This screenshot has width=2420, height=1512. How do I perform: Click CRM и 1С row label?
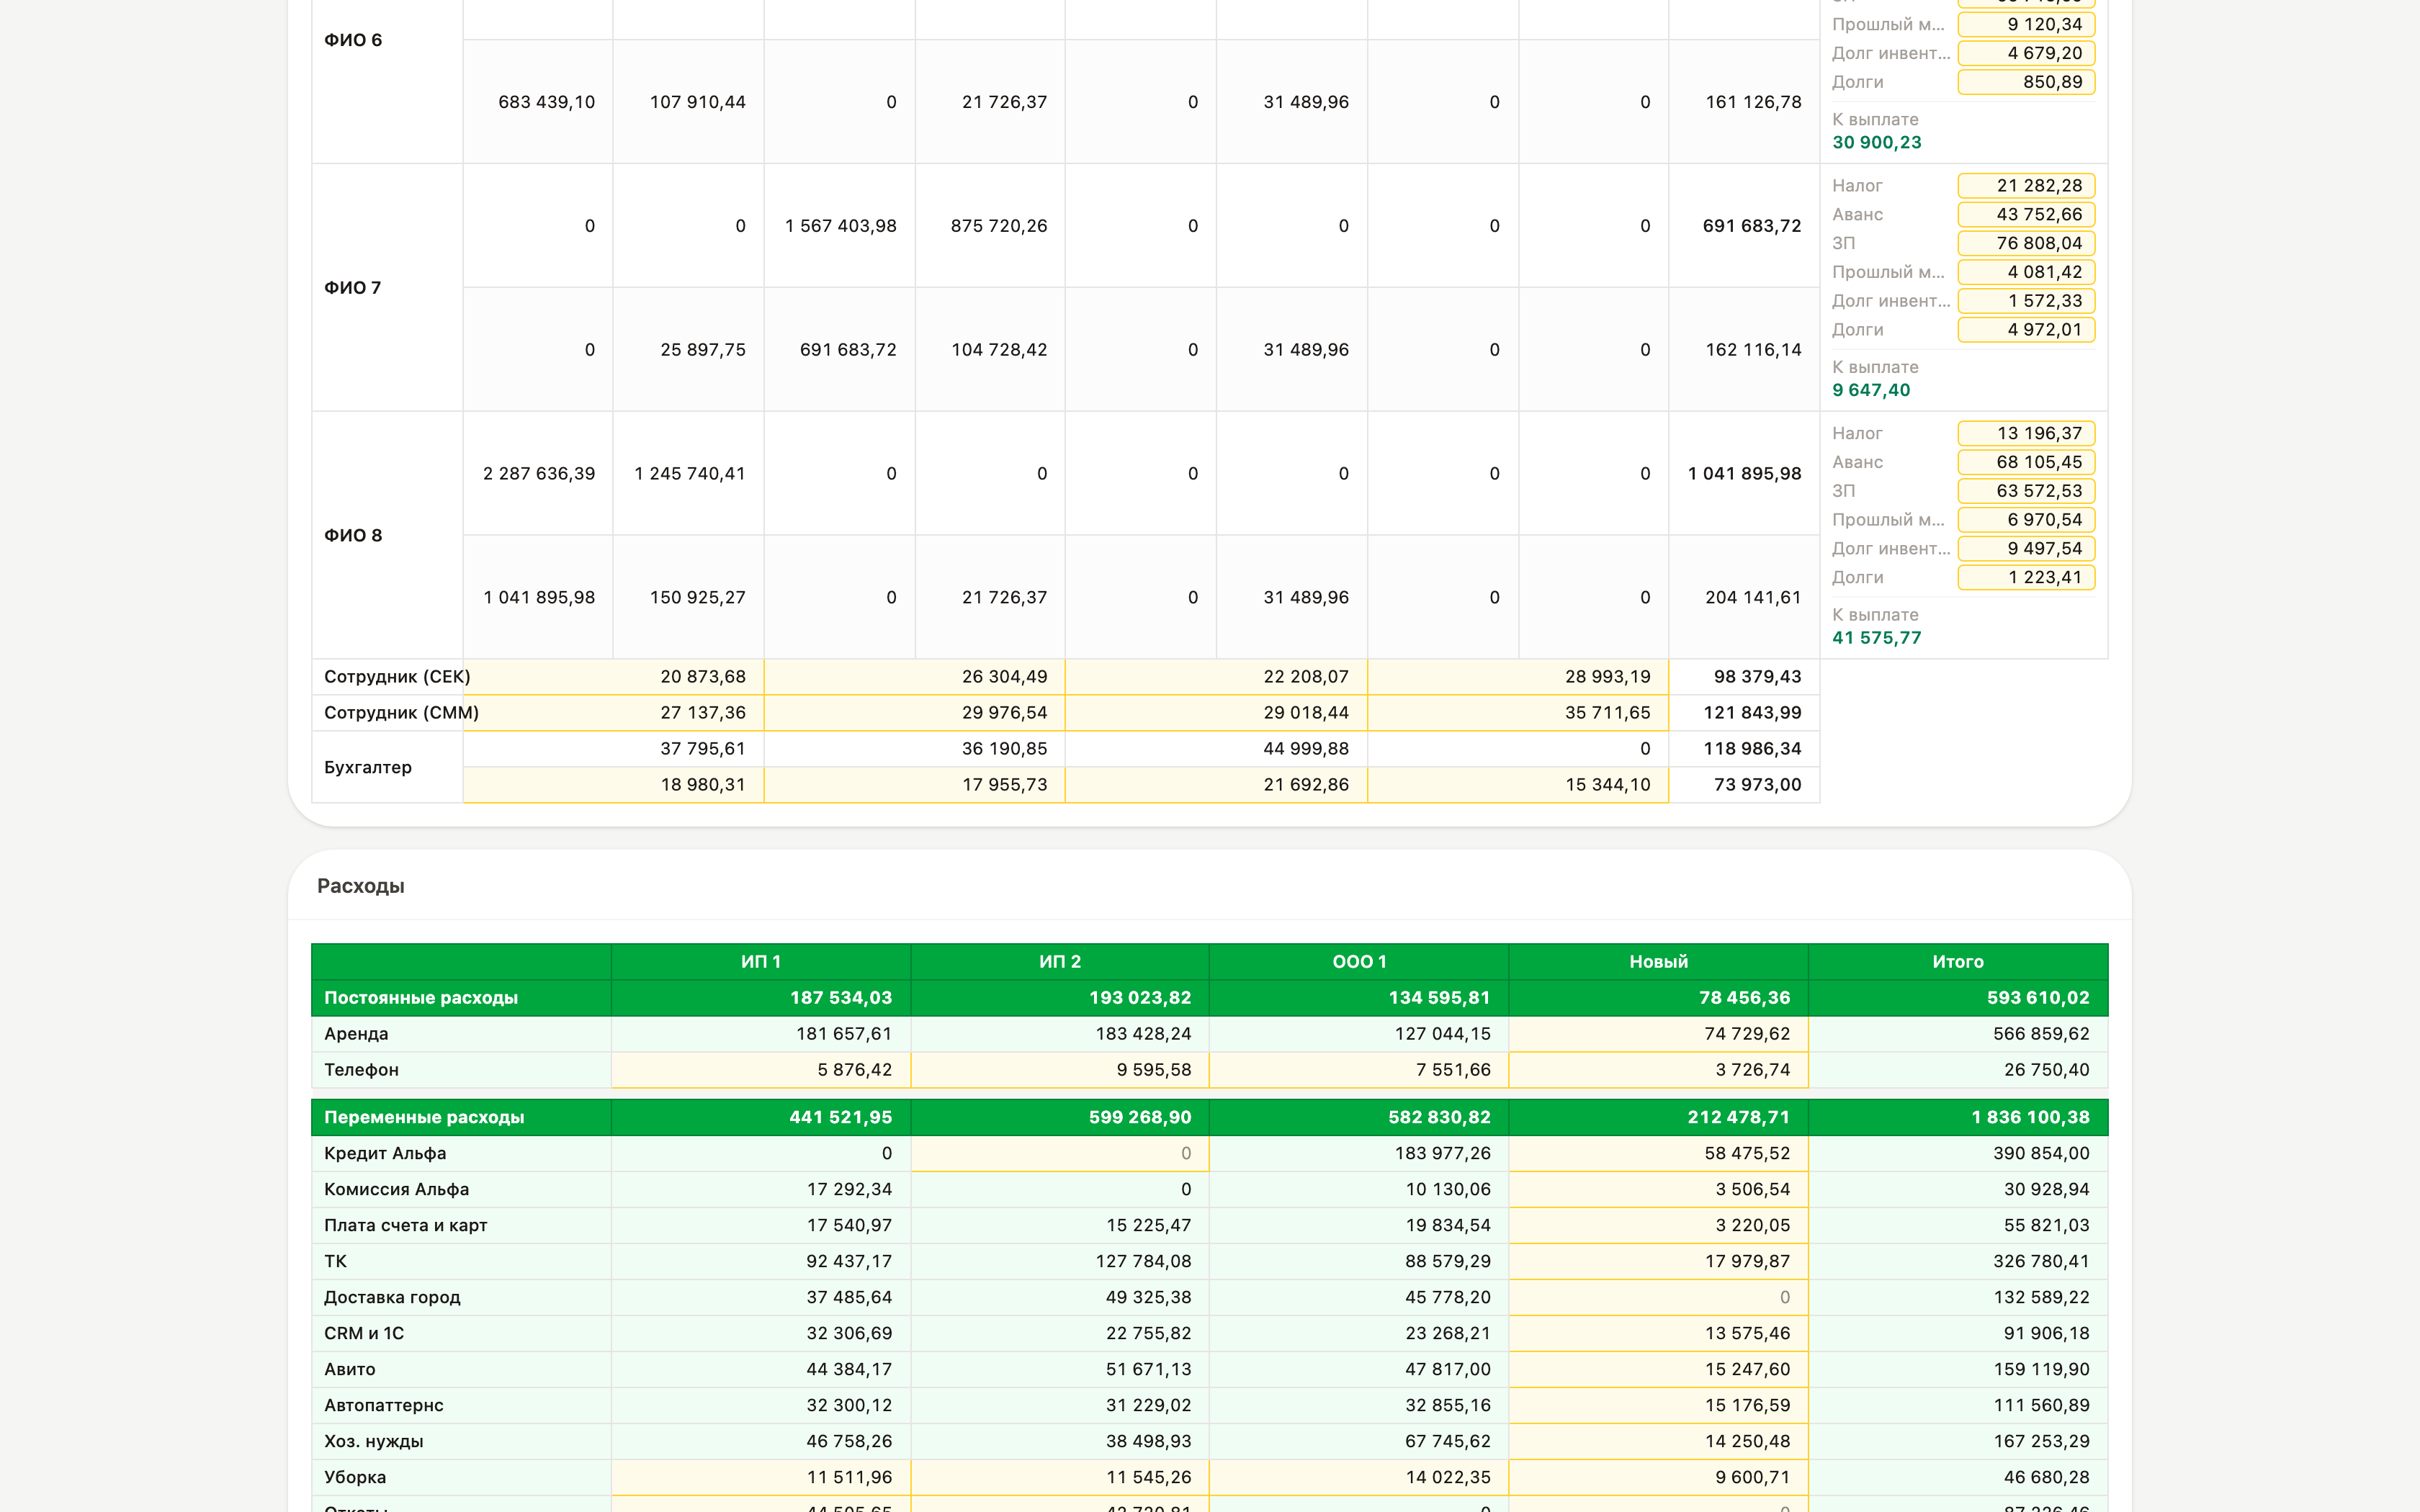(364, 1334)
